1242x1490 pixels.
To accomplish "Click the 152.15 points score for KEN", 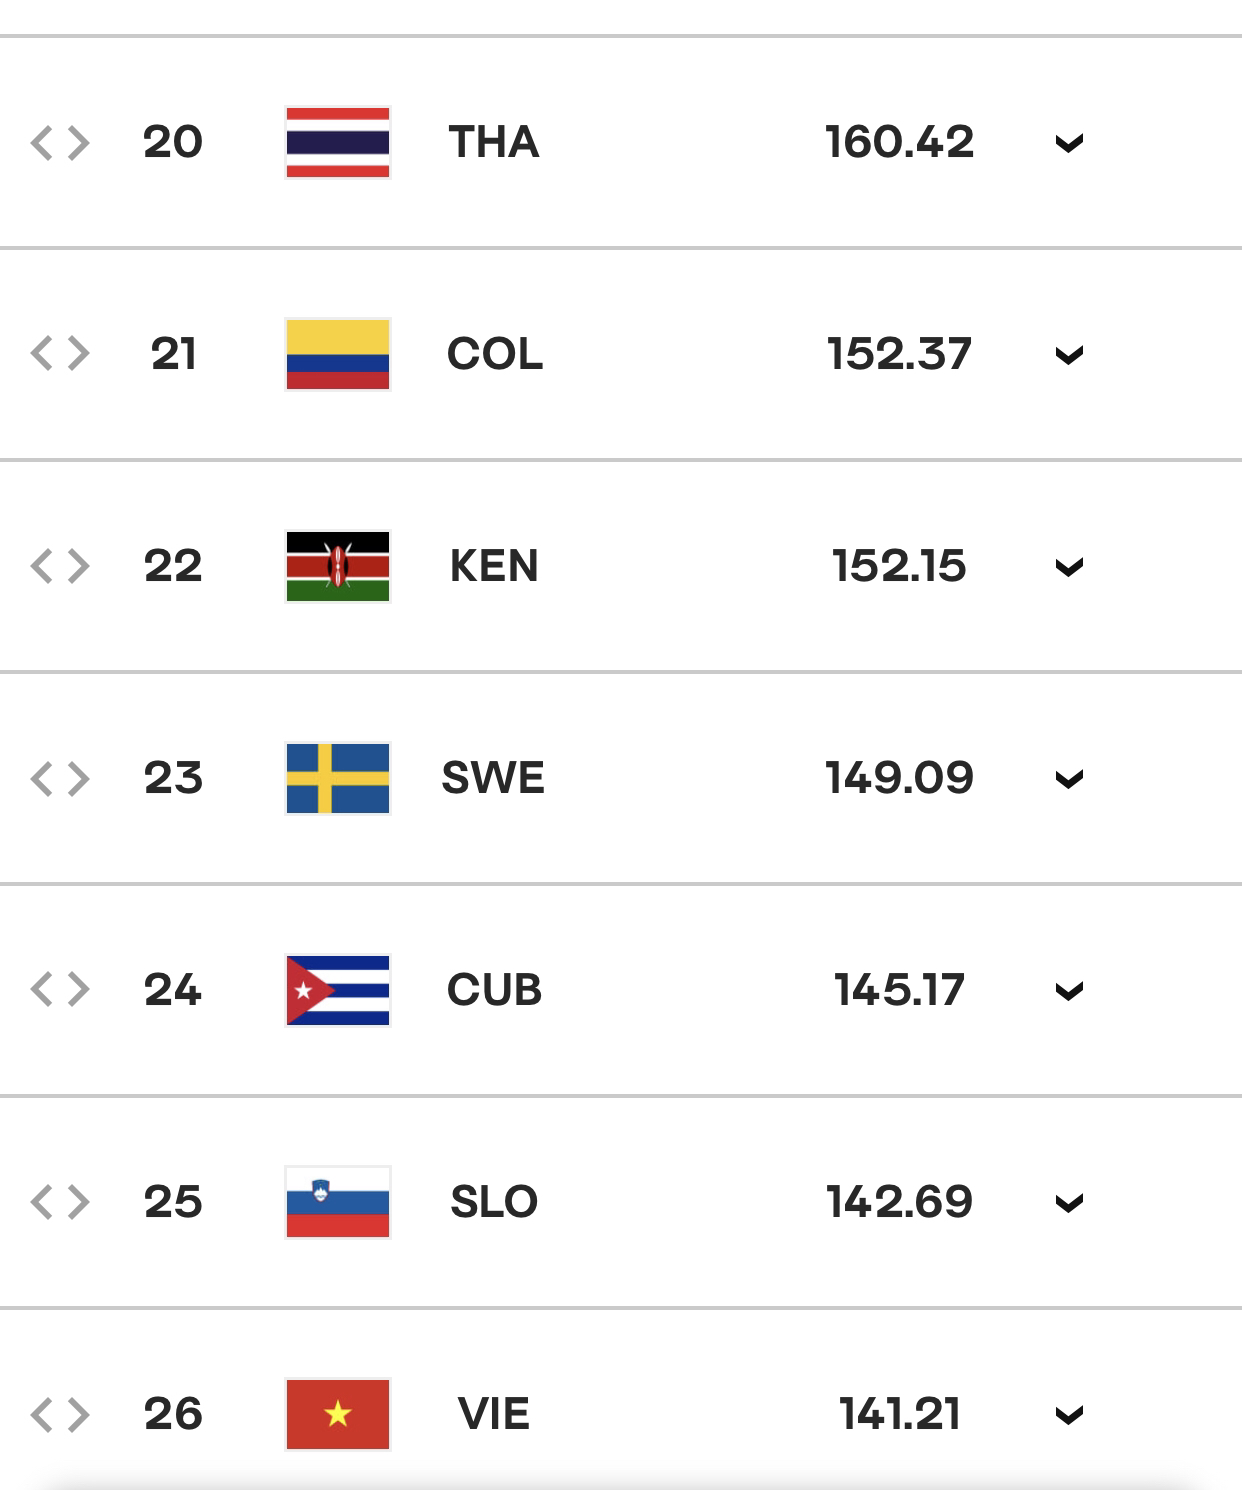I will point(899,566).
